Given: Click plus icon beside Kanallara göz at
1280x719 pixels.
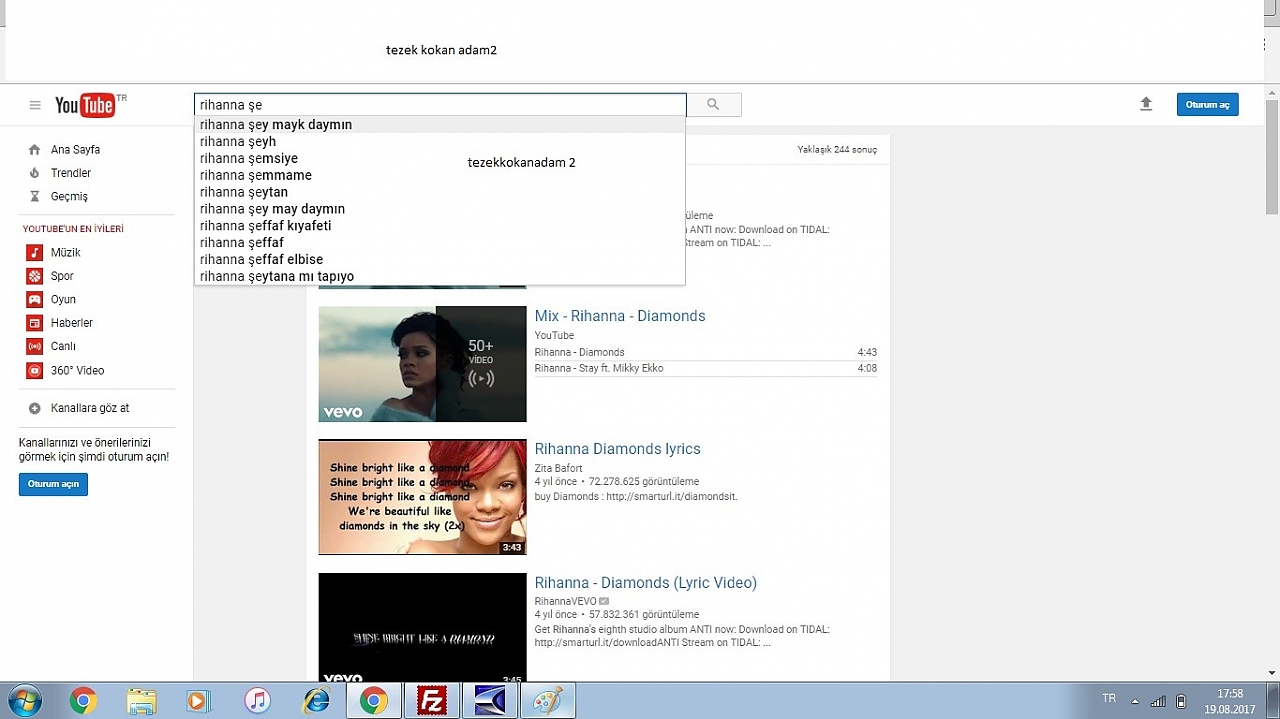Looking at the screenshot, I should [x=35, y=408].
